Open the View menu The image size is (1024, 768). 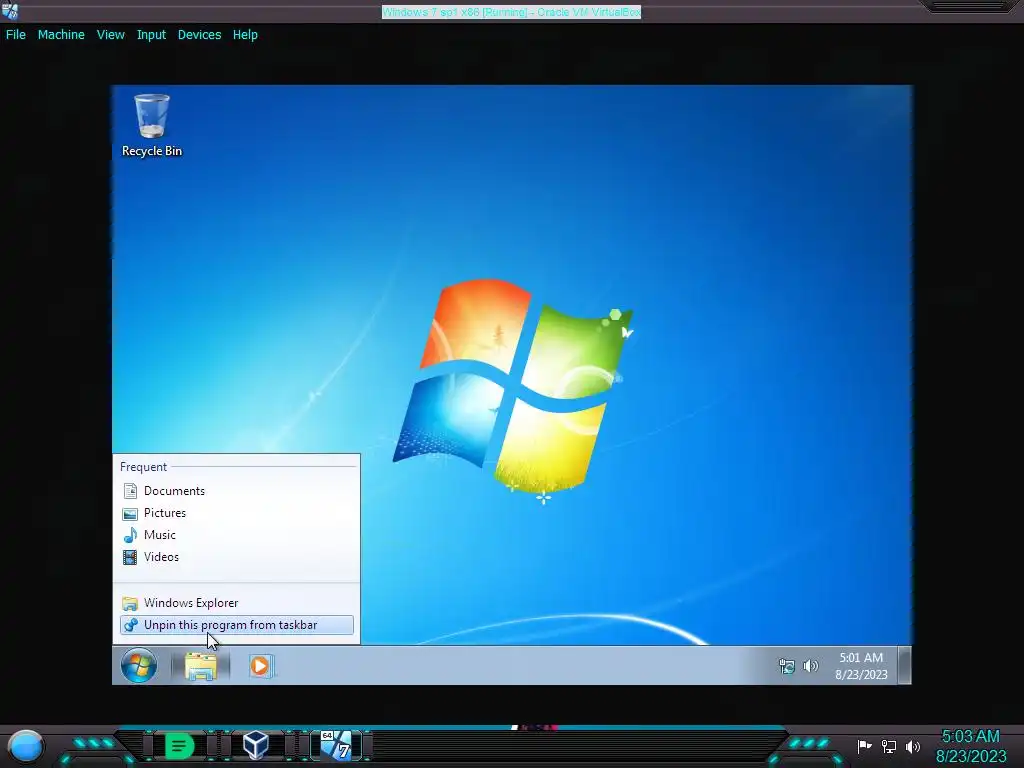tap(110, 35)
